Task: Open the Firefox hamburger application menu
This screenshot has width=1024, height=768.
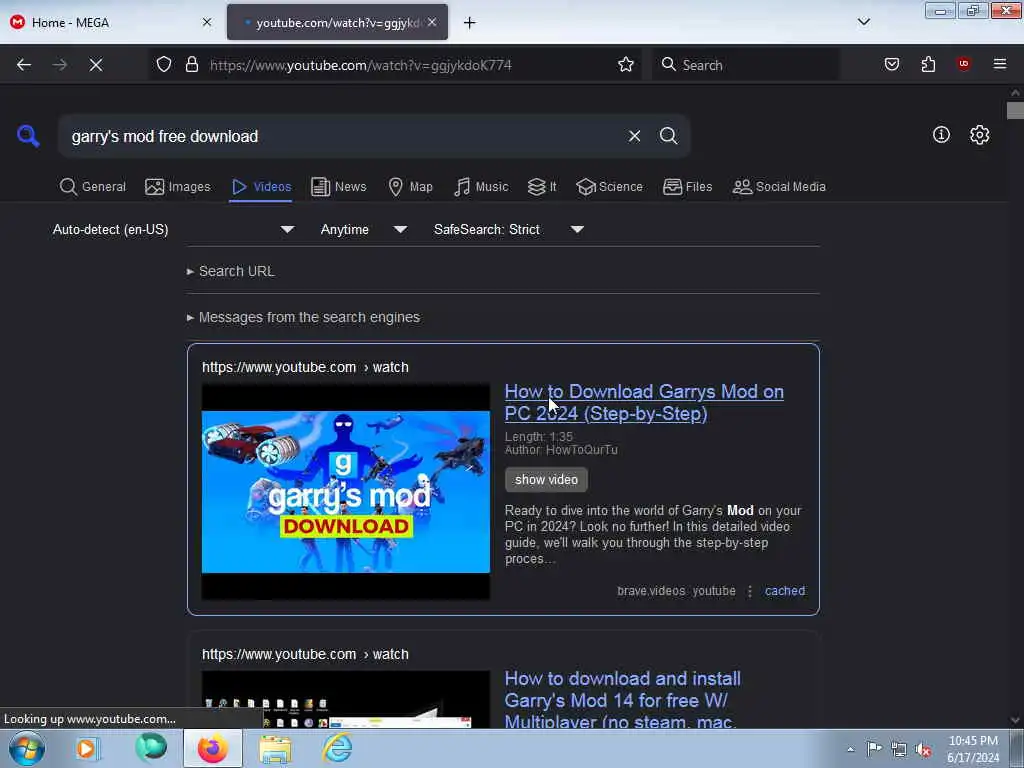Action: [999, 64]
